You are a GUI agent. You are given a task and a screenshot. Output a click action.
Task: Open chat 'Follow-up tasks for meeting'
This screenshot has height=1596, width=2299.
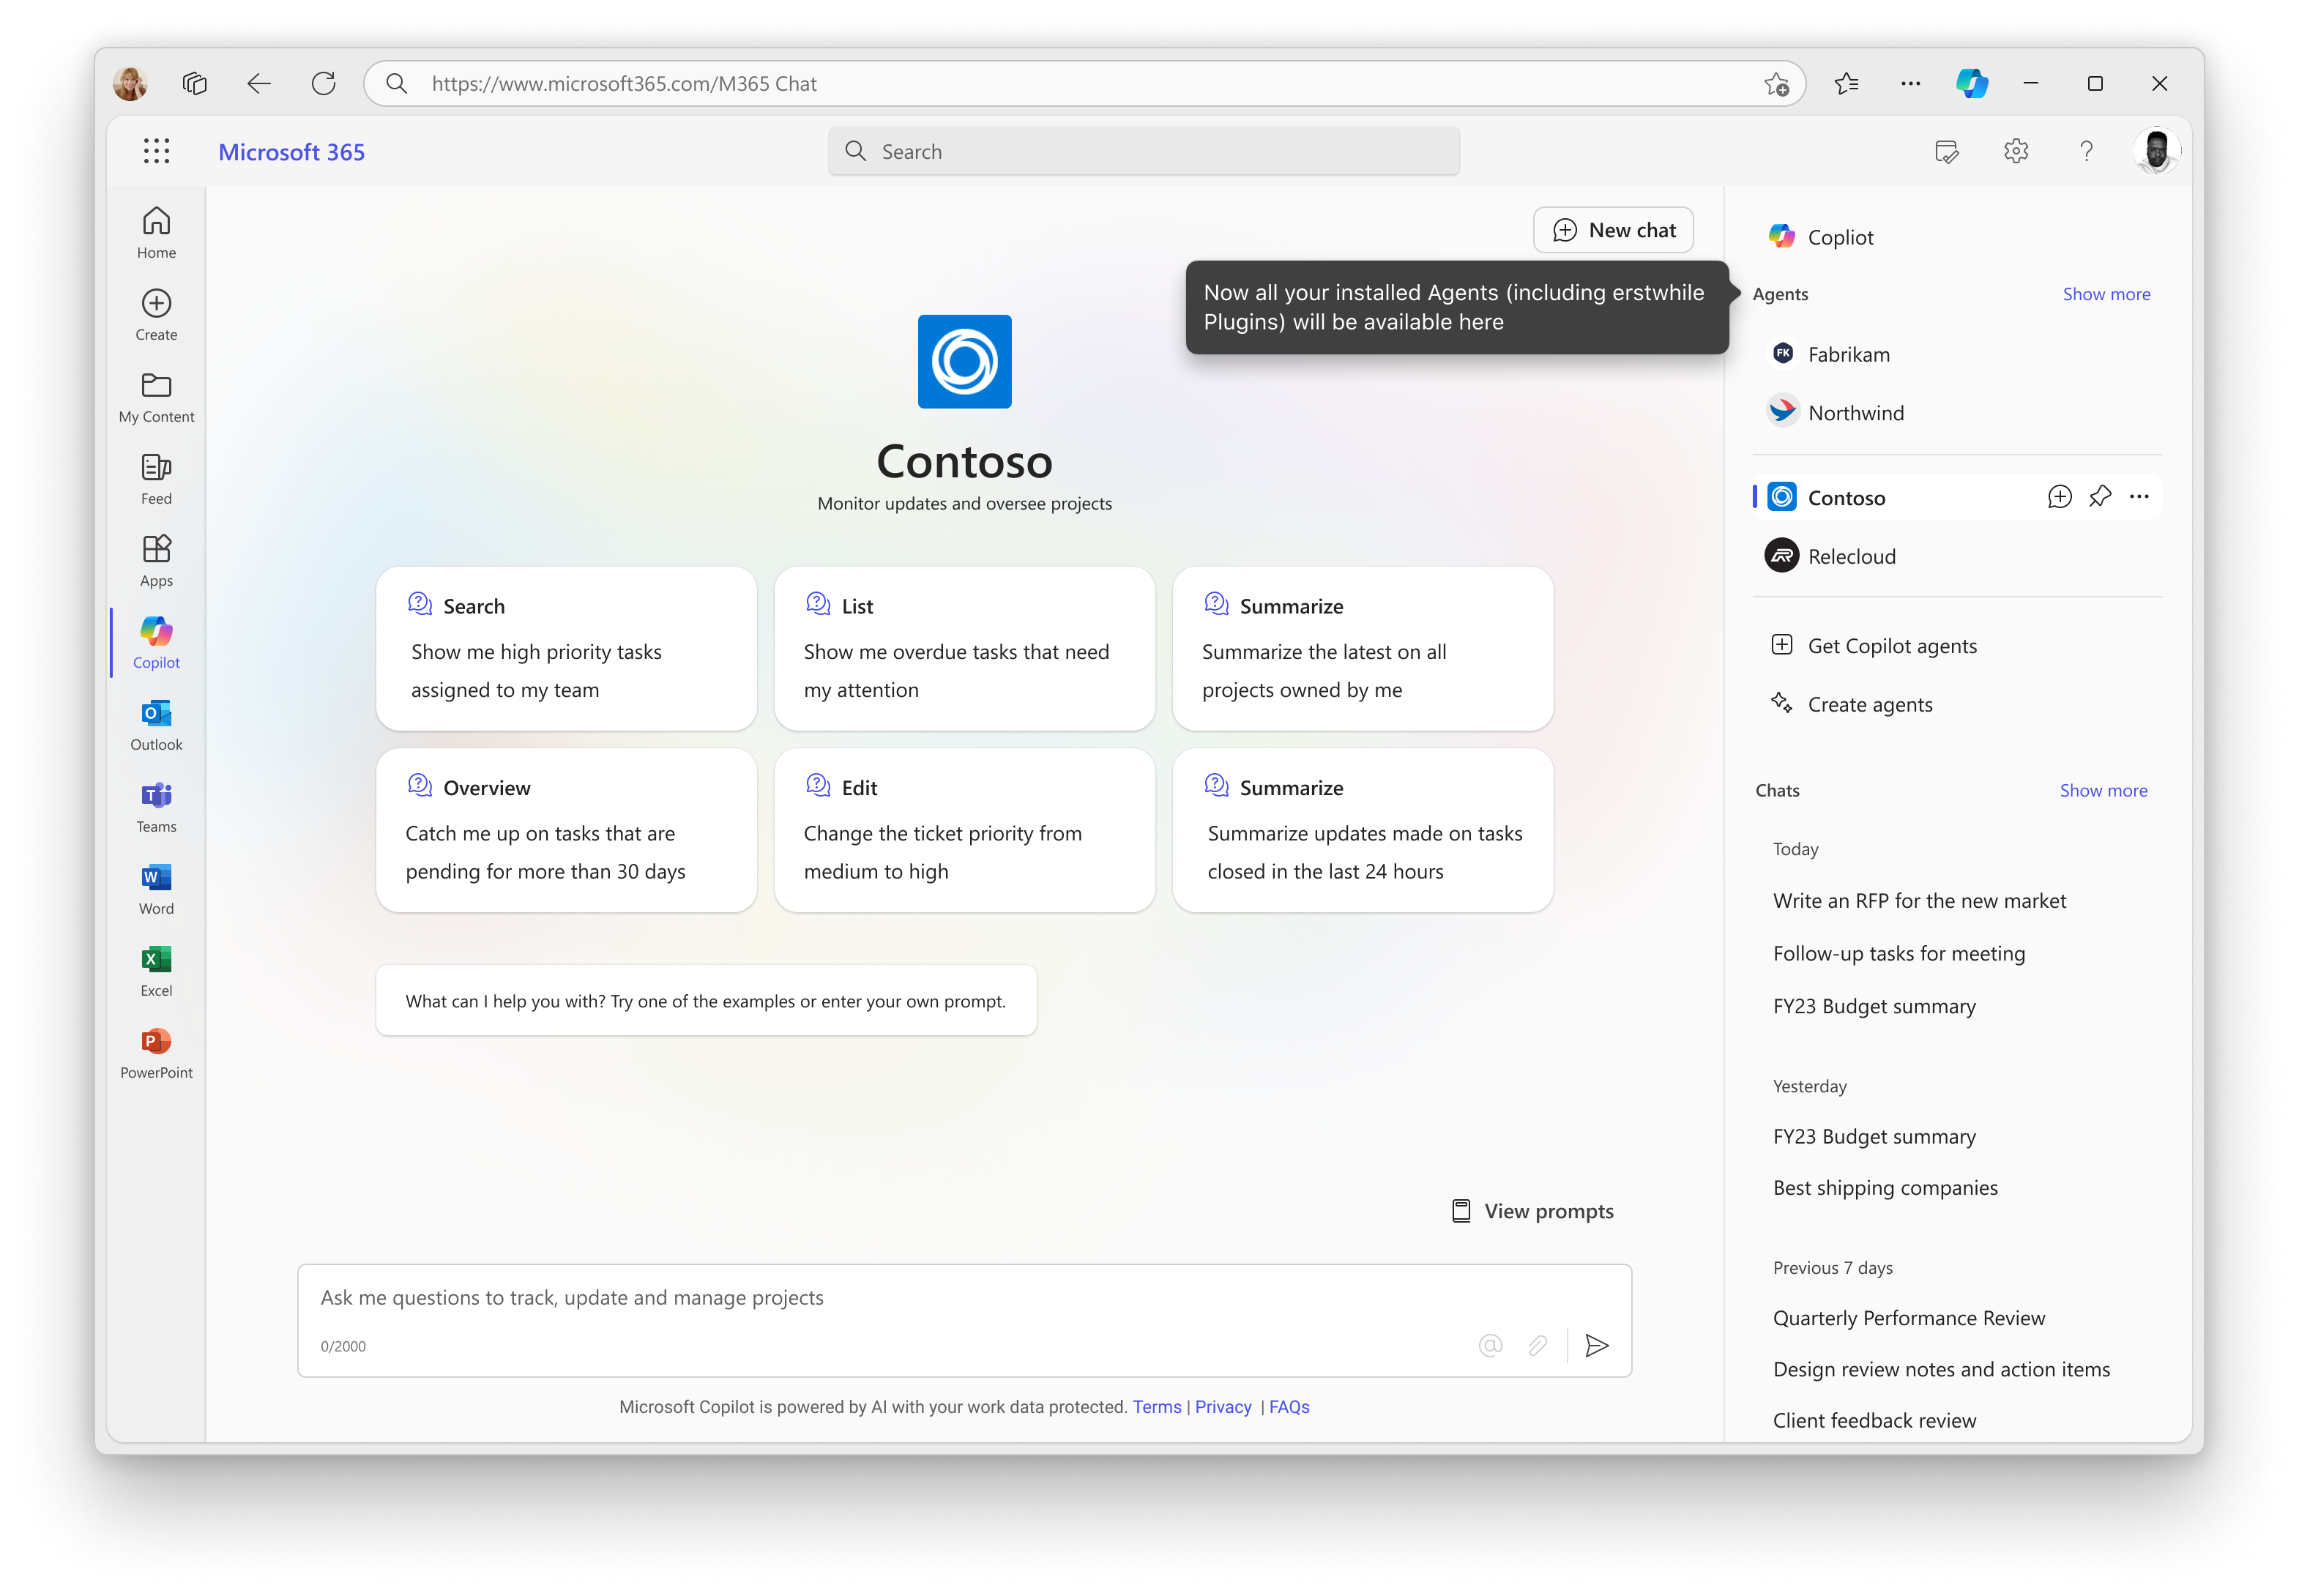click(x=1898, y=953)
